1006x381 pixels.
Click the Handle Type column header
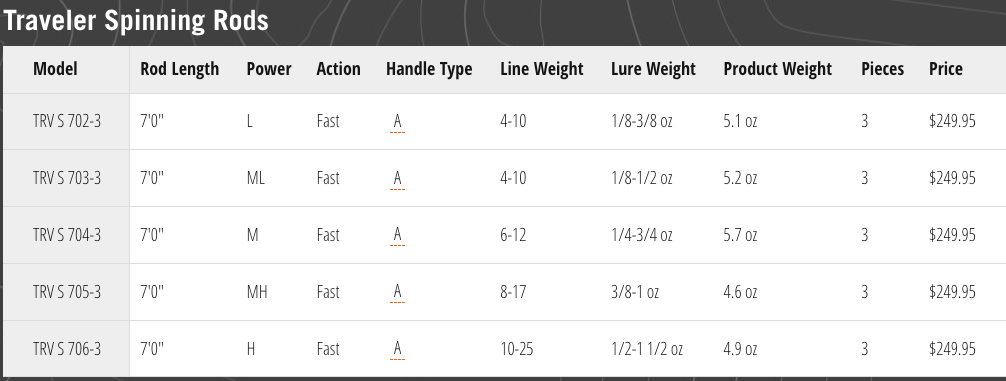pos(429,69)
